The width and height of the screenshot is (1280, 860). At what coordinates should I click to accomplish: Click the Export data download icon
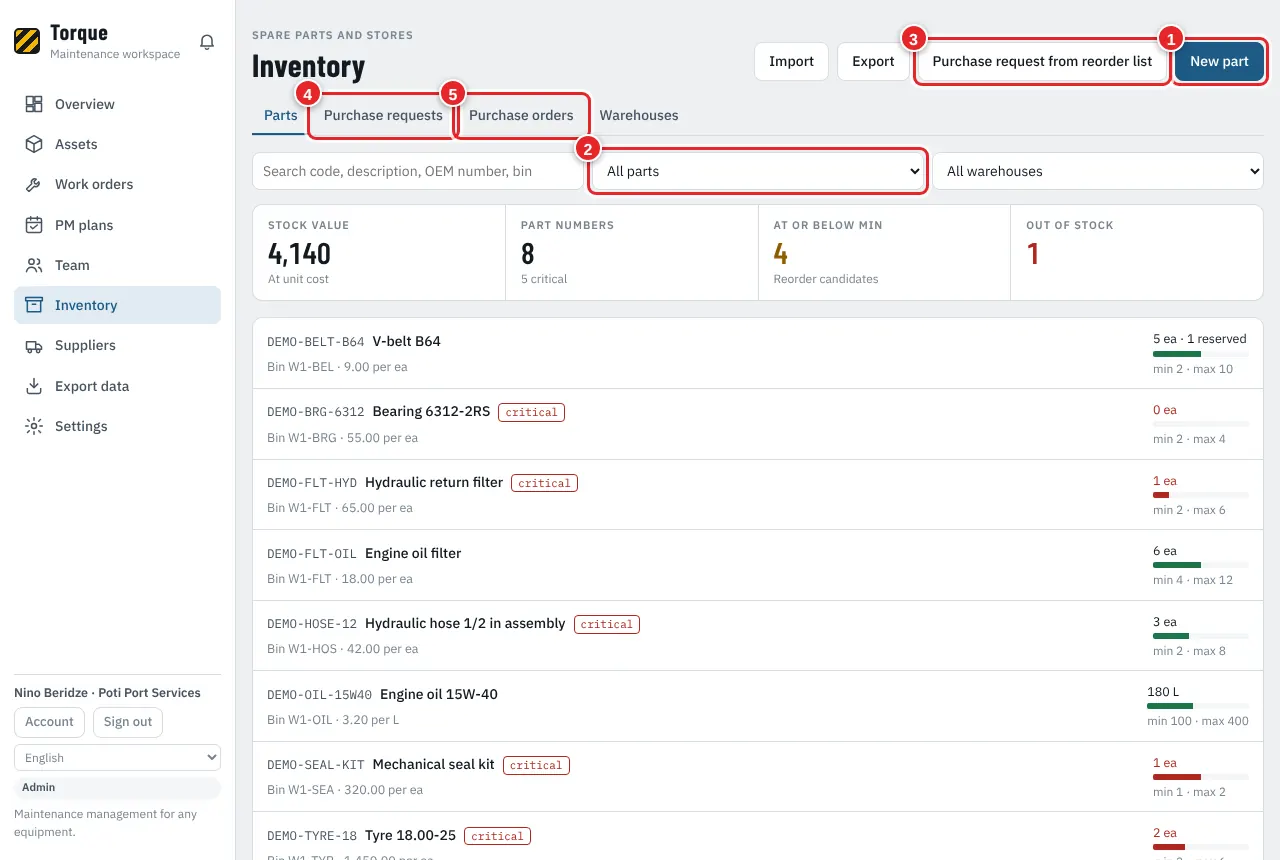pos(34,386)
